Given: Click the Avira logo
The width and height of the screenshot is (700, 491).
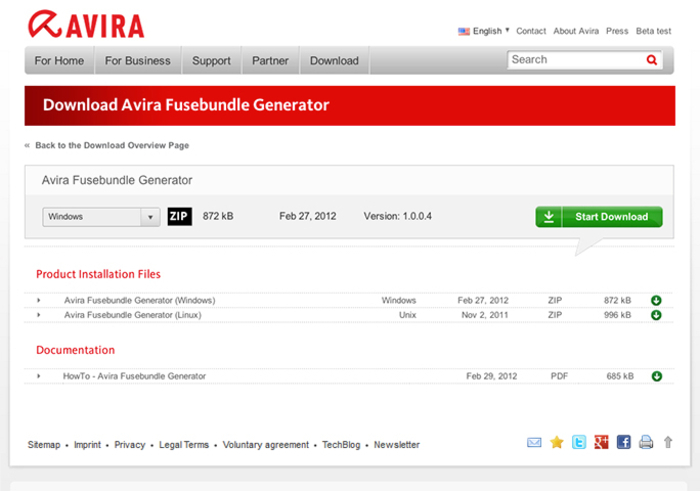Looking at the screenshot, I should (86, 25).
